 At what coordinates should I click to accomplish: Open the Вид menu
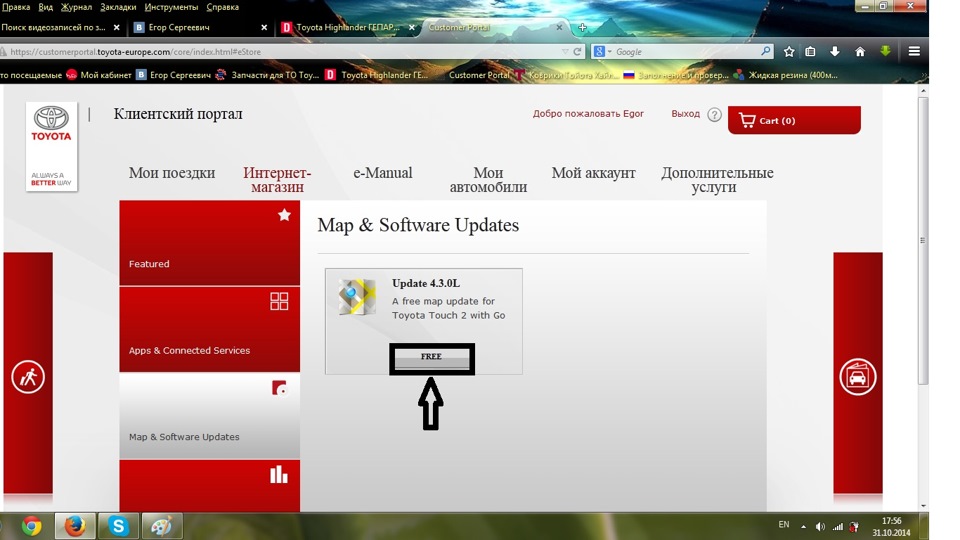click(x=45, y=7)
